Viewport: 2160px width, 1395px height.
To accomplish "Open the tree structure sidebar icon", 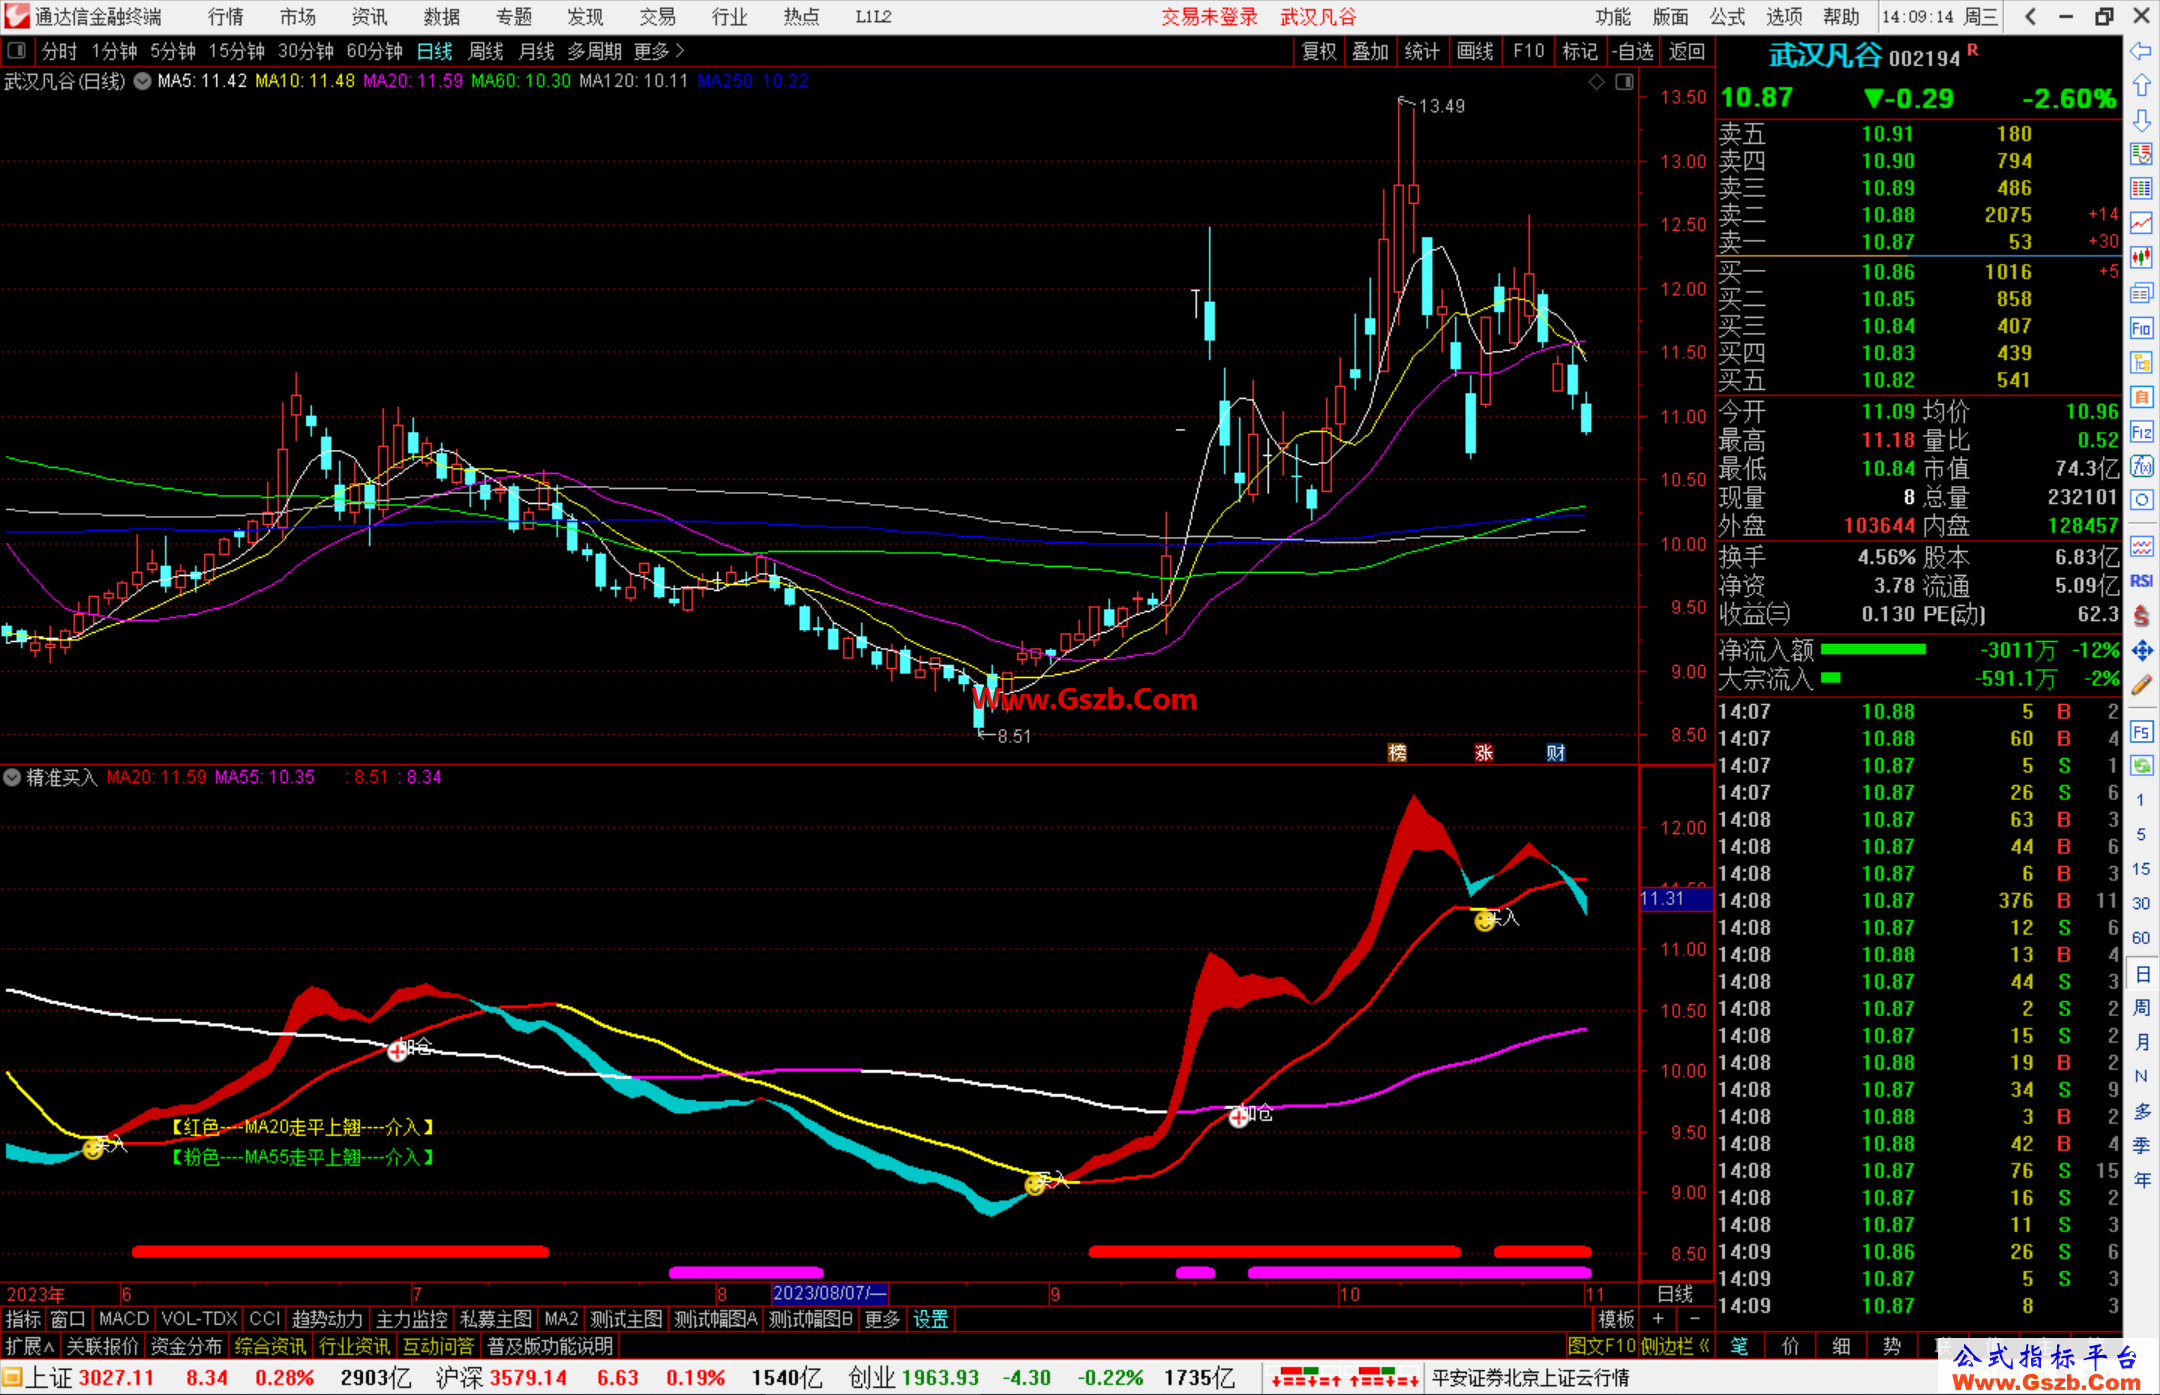I will point(2141,363).
